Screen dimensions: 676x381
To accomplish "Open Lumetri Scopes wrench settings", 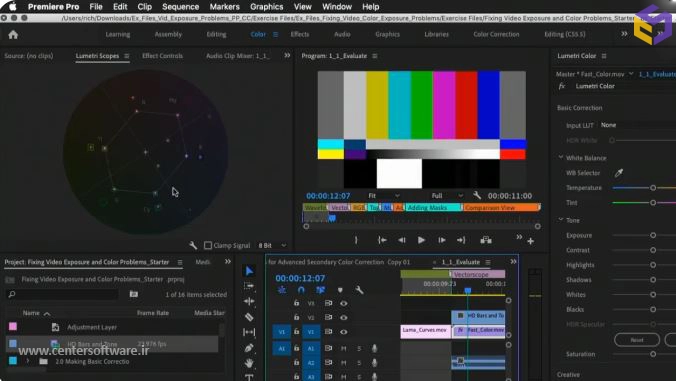I will click(193, 245).
